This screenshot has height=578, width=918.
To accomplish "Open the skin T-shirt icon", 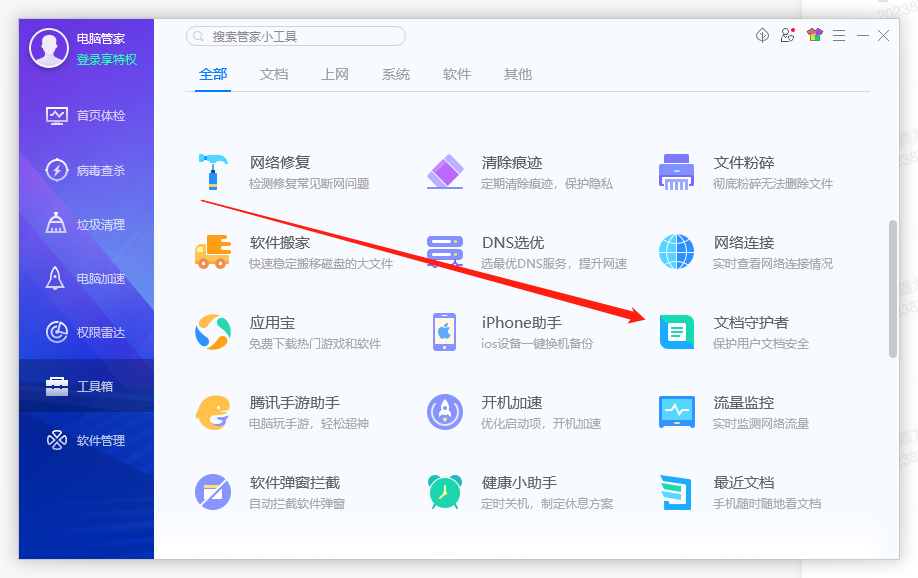I will click(x=814, y=35).
